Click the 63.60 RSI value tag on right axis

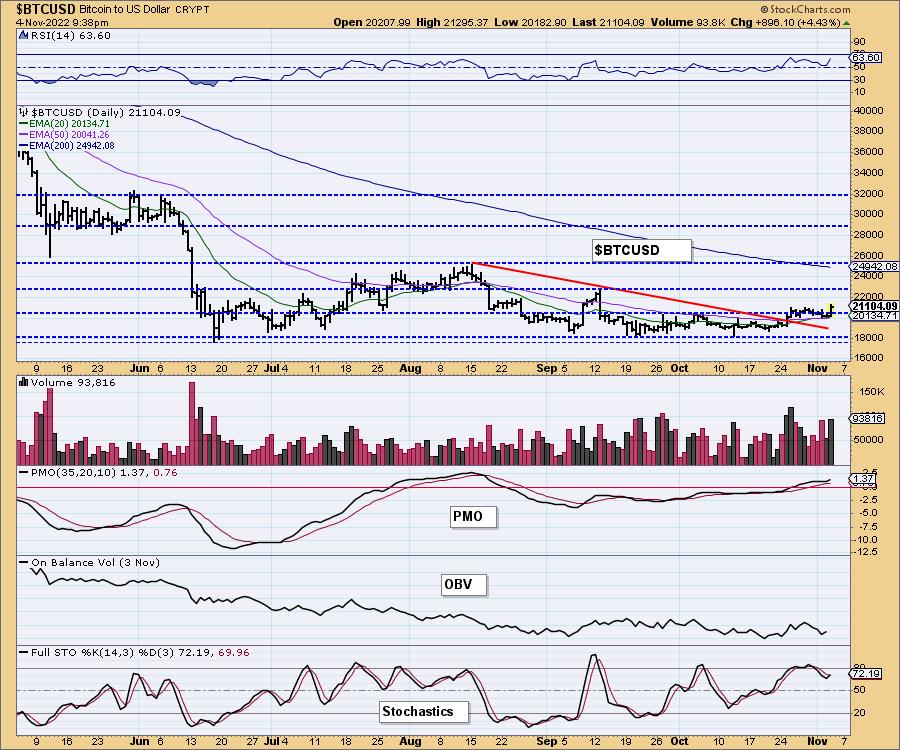point(866,57)
